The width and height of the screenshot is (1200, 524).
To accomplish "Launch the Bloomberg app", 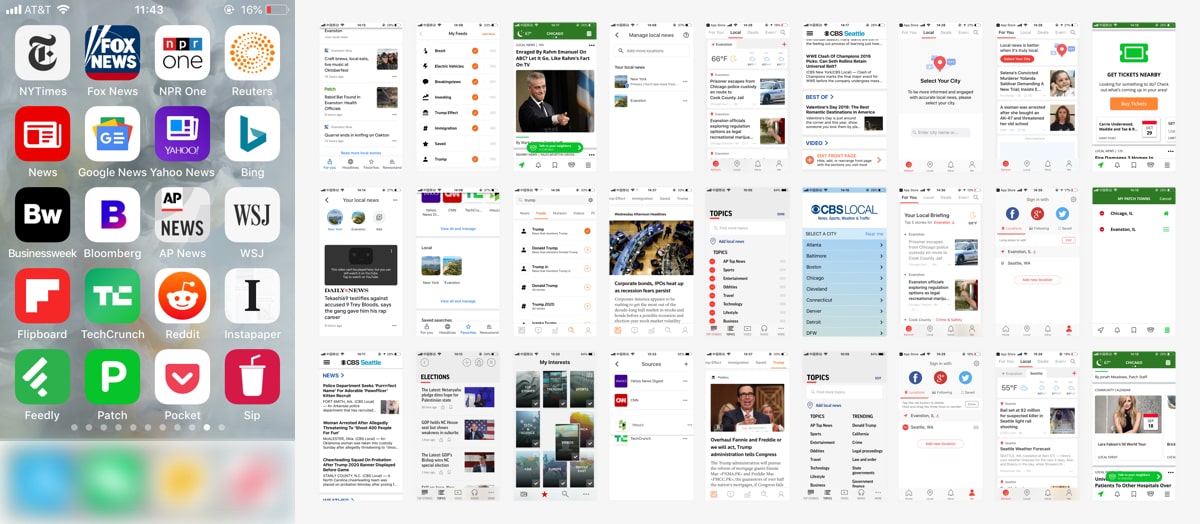I will point(112,214).
